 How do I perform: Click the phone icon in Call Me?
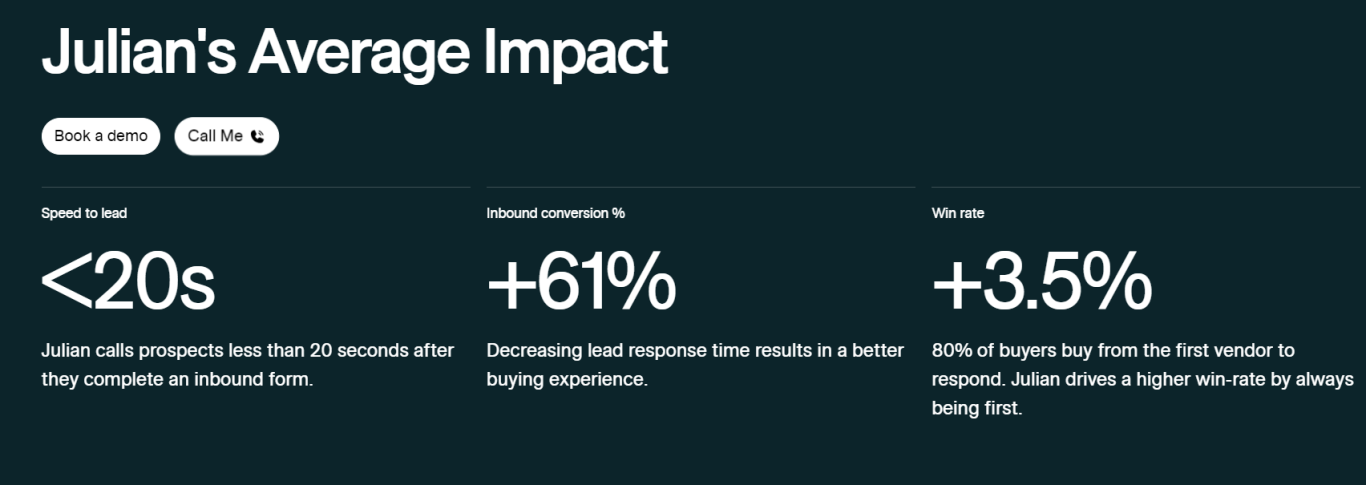[x=258, y=137]
